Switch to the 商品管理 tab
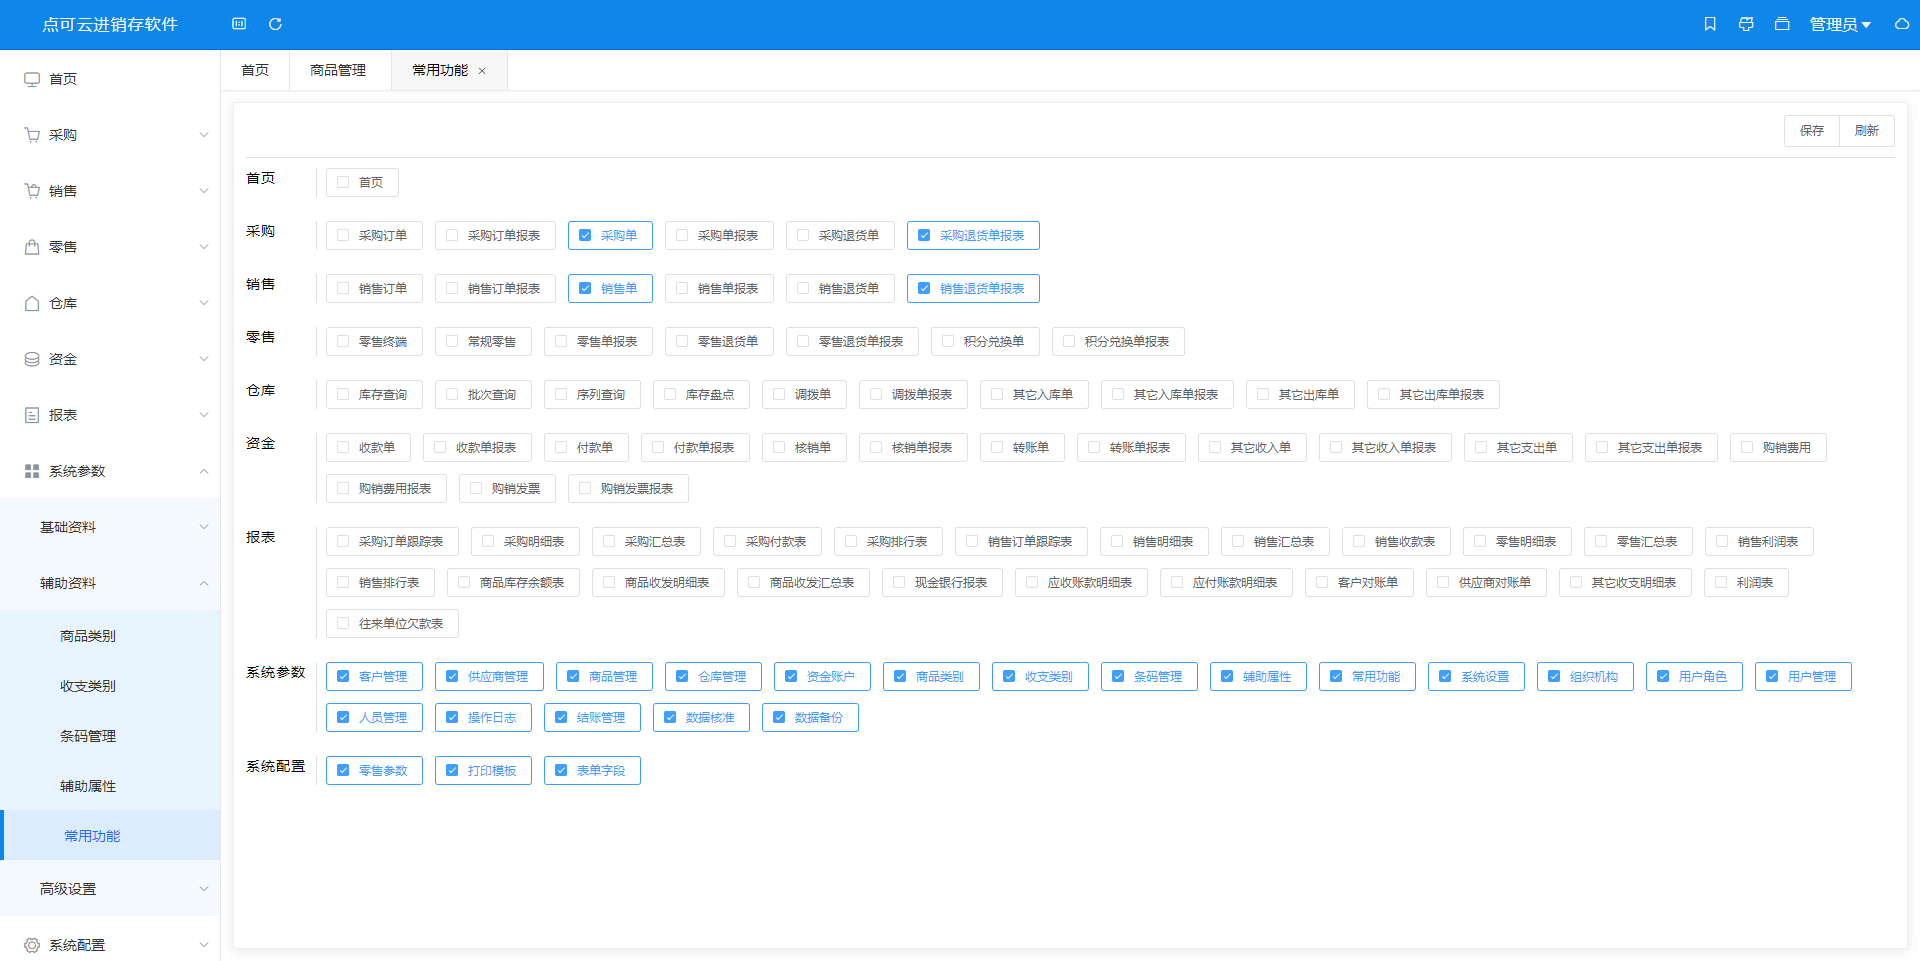The image size is (1920, 961). click(x=338, y=70)
